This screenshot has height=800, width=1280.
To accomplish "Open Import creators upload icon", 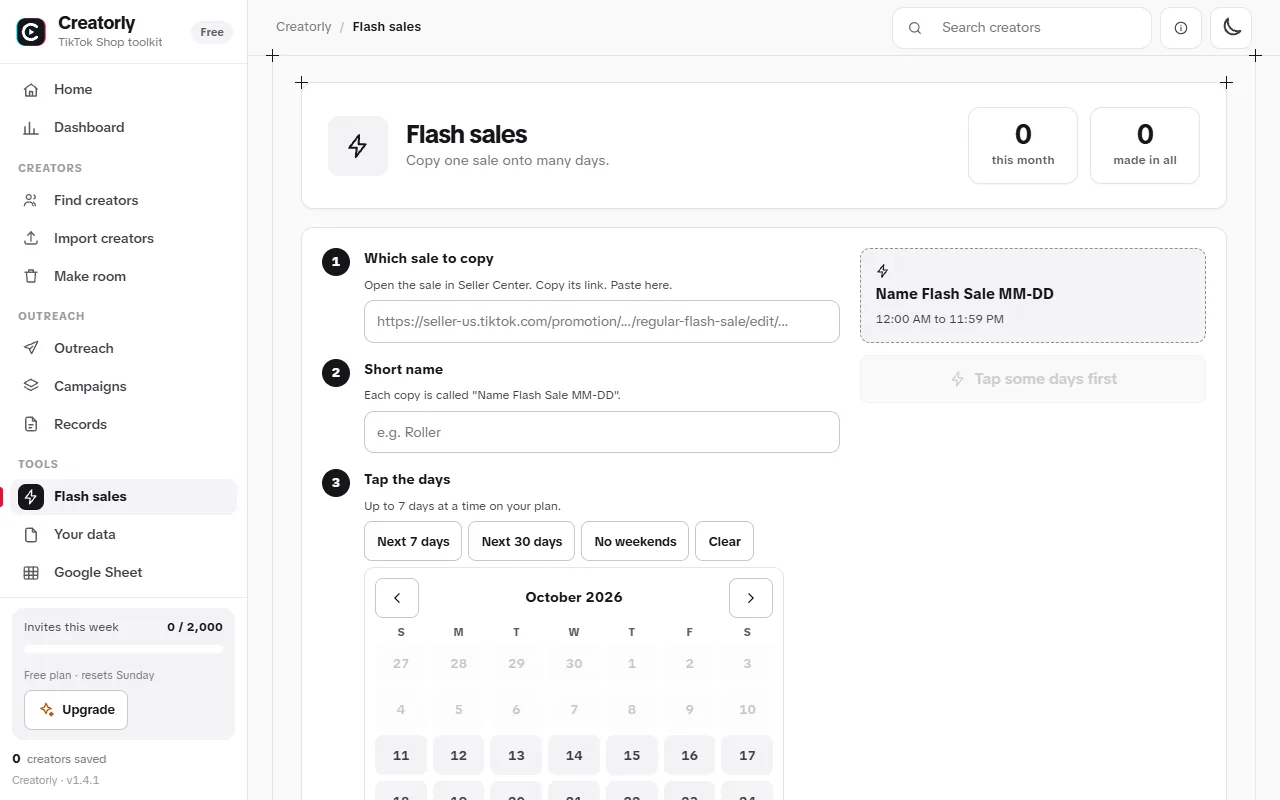I will click(31, 238).
